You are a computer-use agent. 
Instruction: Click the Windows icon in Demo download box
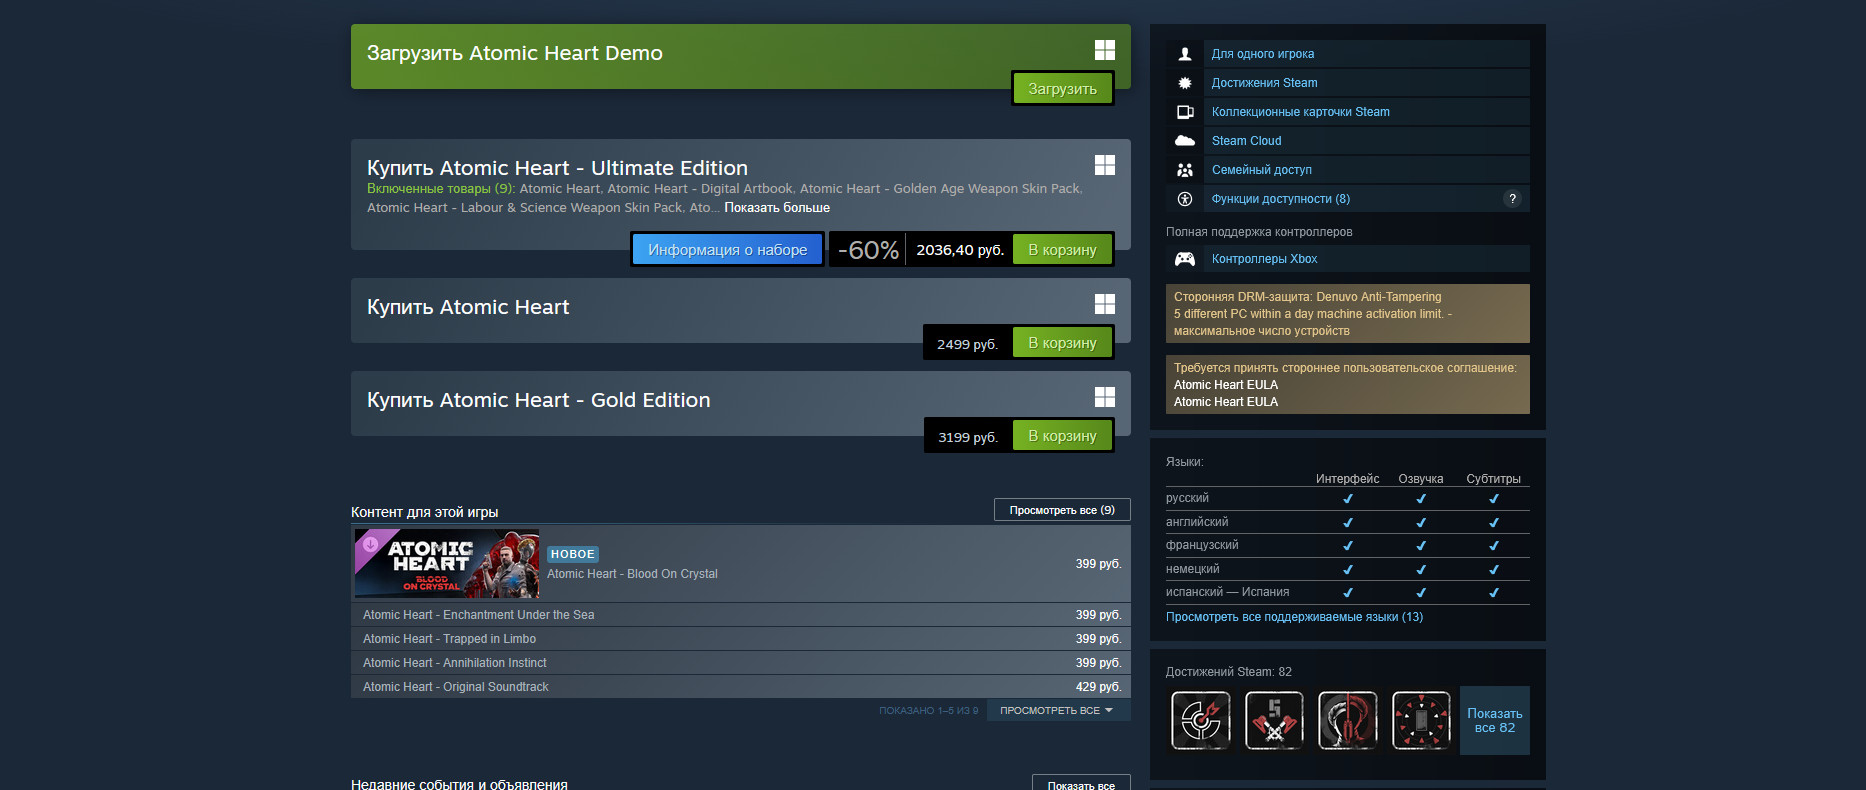tap(1104, 50)
